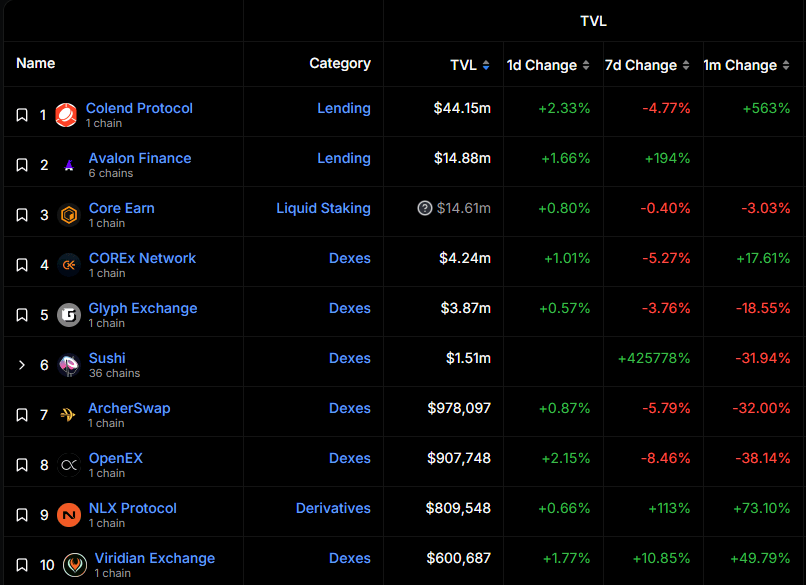Click the Dexes link on the Glyph Exchange row
The height and width of the screenshot is (585, 806).
350,308
